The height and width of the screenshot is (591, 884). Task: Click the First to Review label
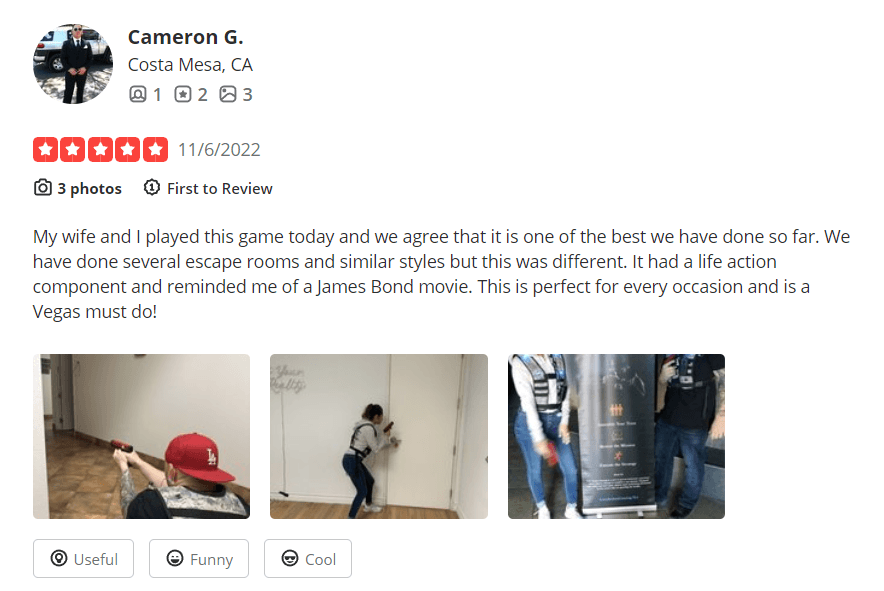[220, 188]
